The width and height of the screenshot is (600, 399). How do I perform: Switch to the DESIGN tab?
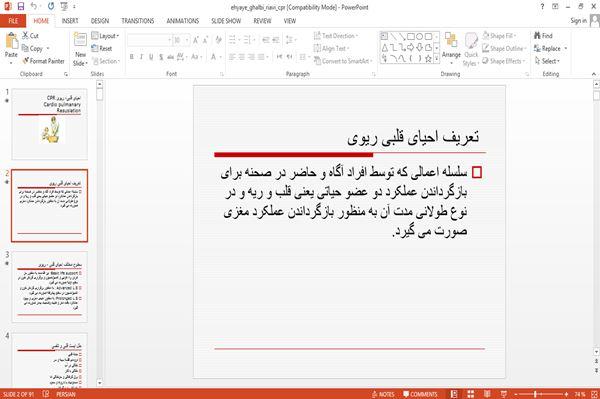(100, 21)
